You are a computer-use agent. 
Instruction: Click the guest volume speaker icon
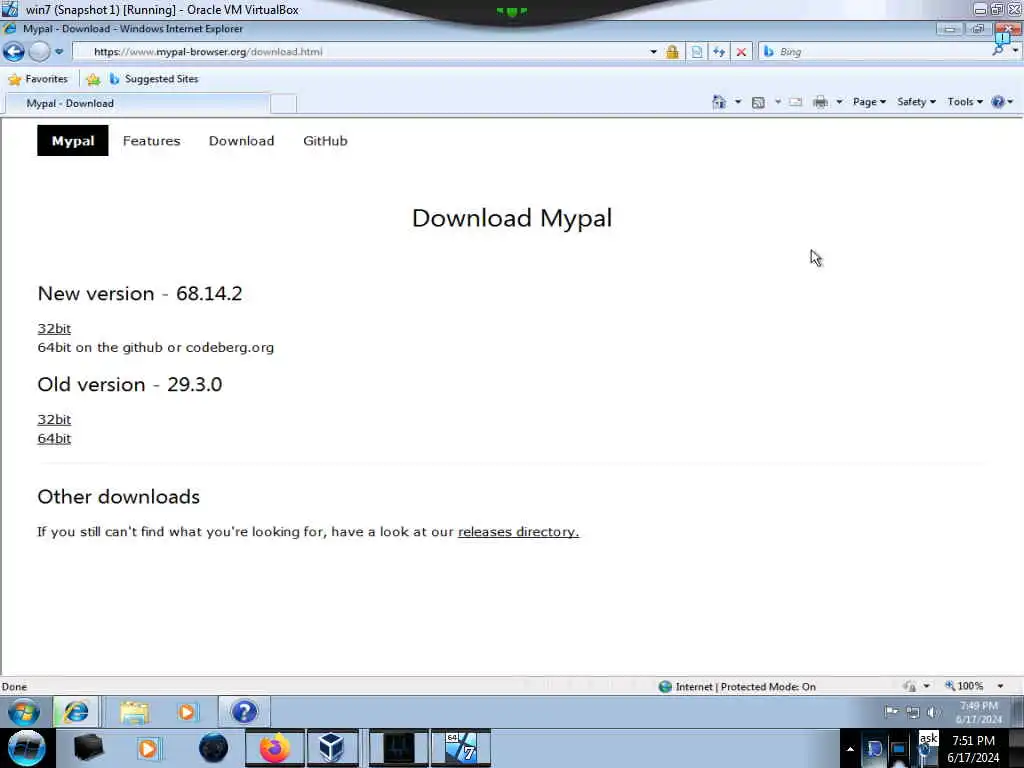[x=933, y=712]
